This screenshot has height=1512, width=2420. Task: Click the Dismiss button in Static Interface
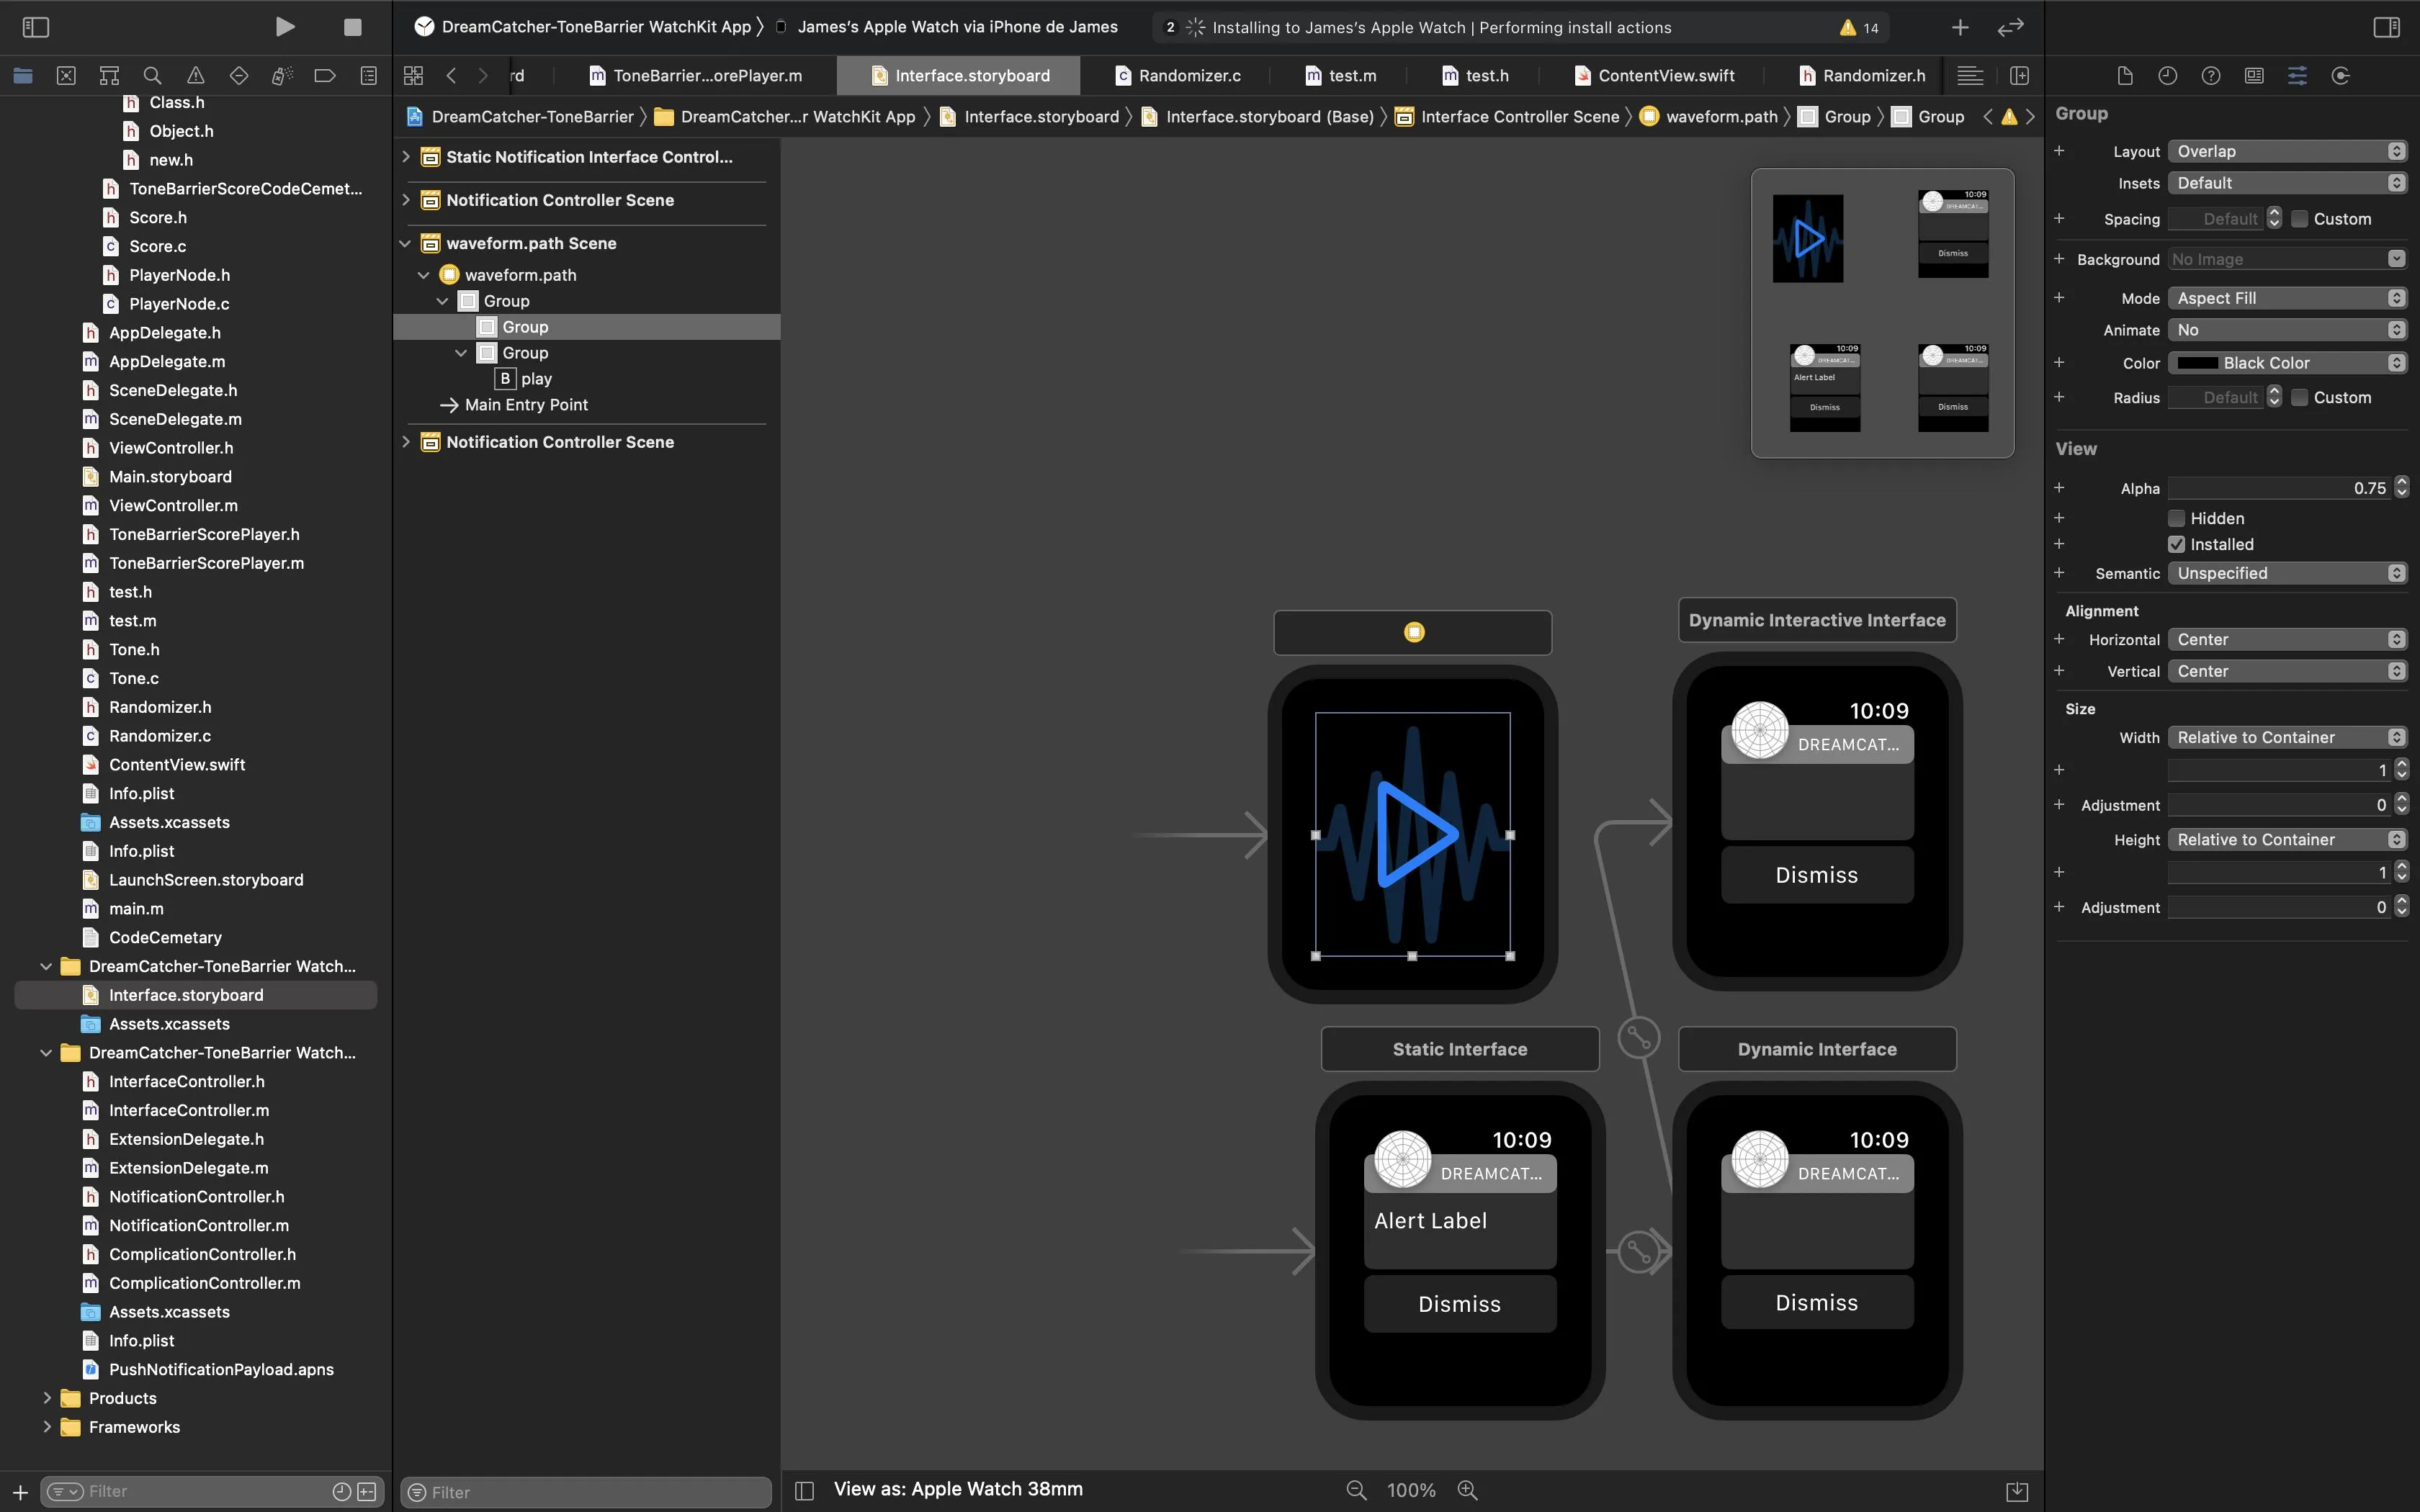pos(1459,1304)
